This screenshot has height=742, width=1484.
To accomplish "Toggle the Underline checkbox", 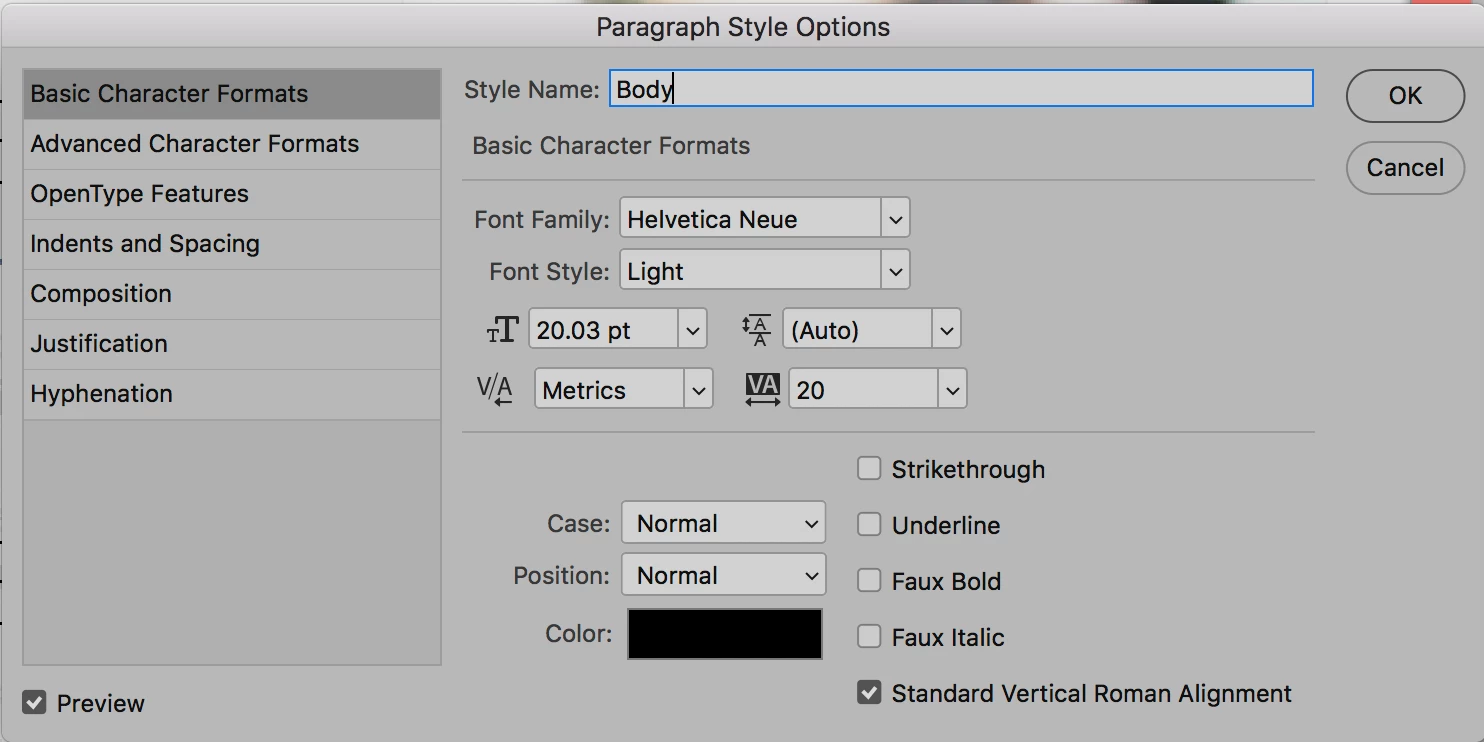I will (869, 525).
